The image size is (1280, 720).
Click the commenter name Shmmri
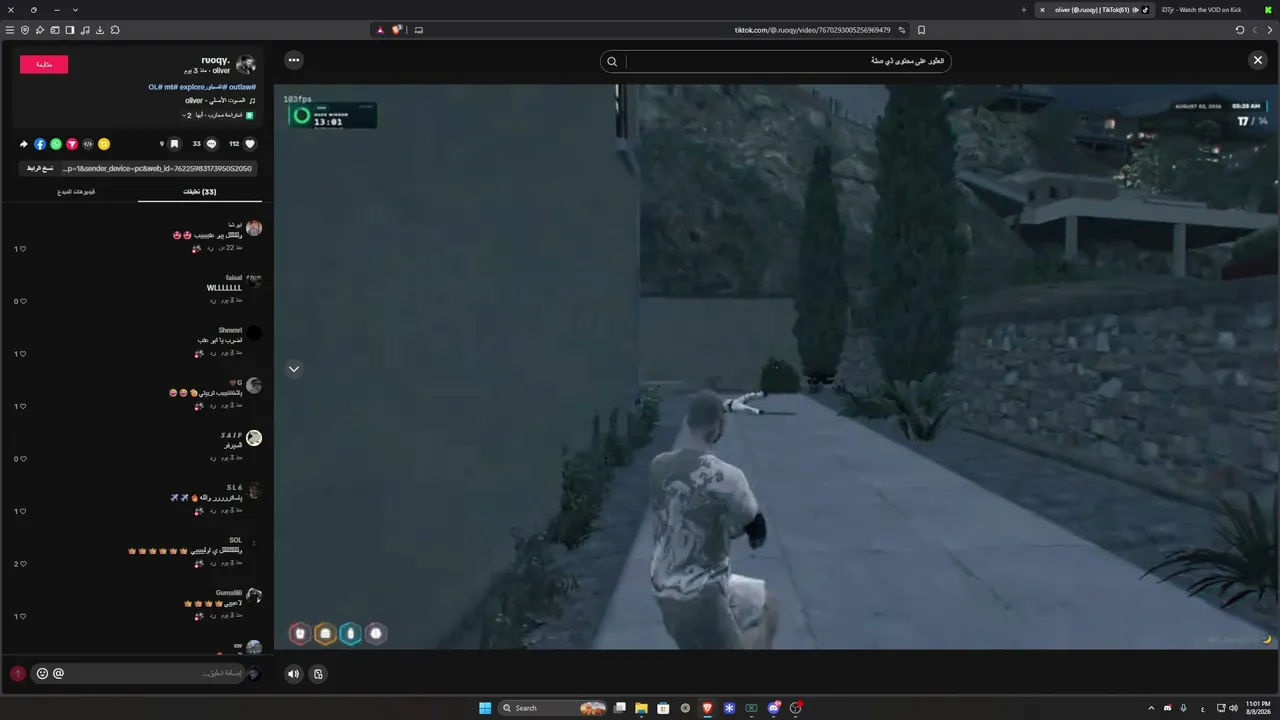click(230, 330)
